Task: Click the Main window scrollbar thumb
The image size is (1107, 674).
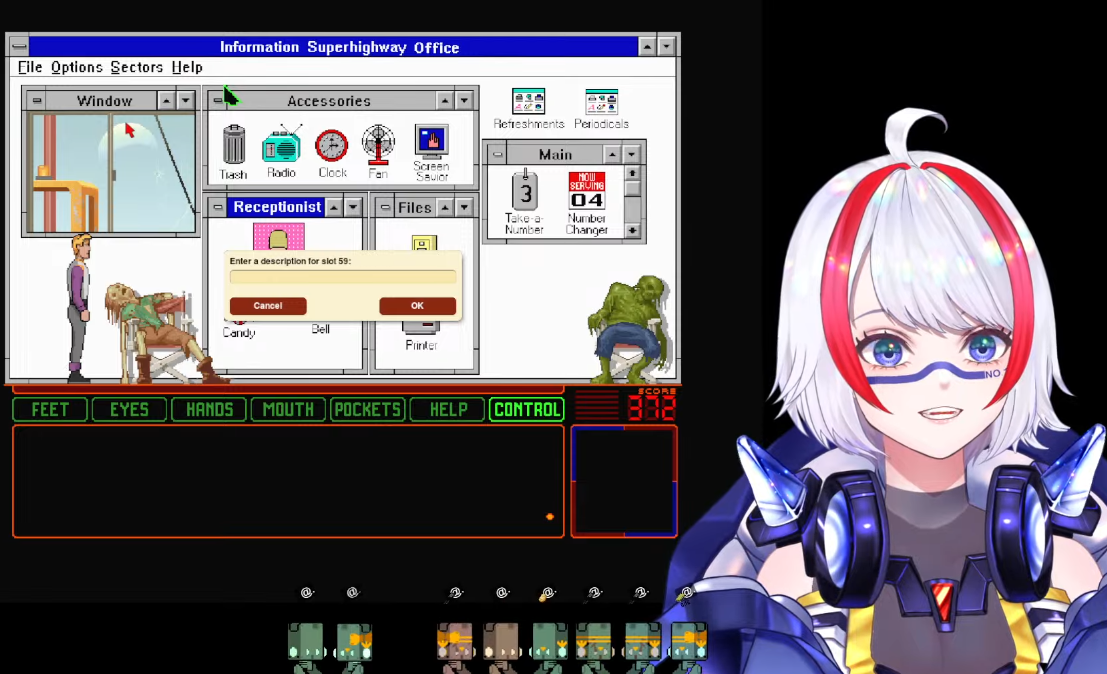Action: tap(632, 188)
